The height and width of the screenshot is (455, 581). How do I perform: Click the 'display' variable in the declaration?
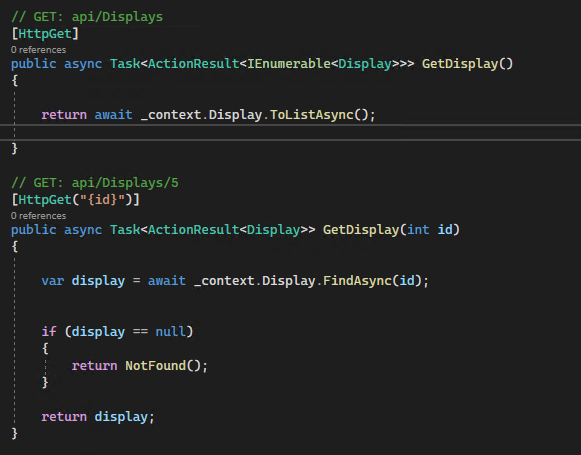click(98, 281)
